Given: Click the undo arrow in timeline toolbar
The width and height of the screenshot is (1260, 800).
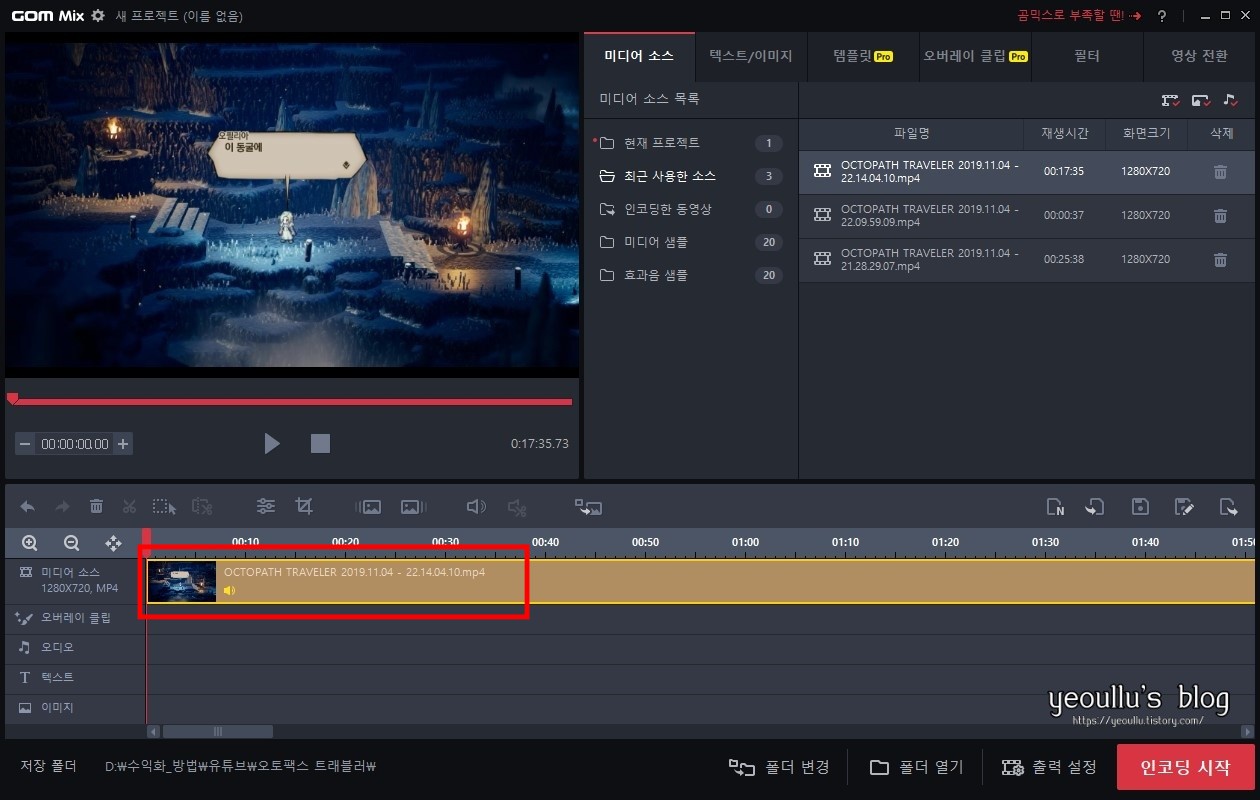Looking at the screenshot, I should 28,507.
